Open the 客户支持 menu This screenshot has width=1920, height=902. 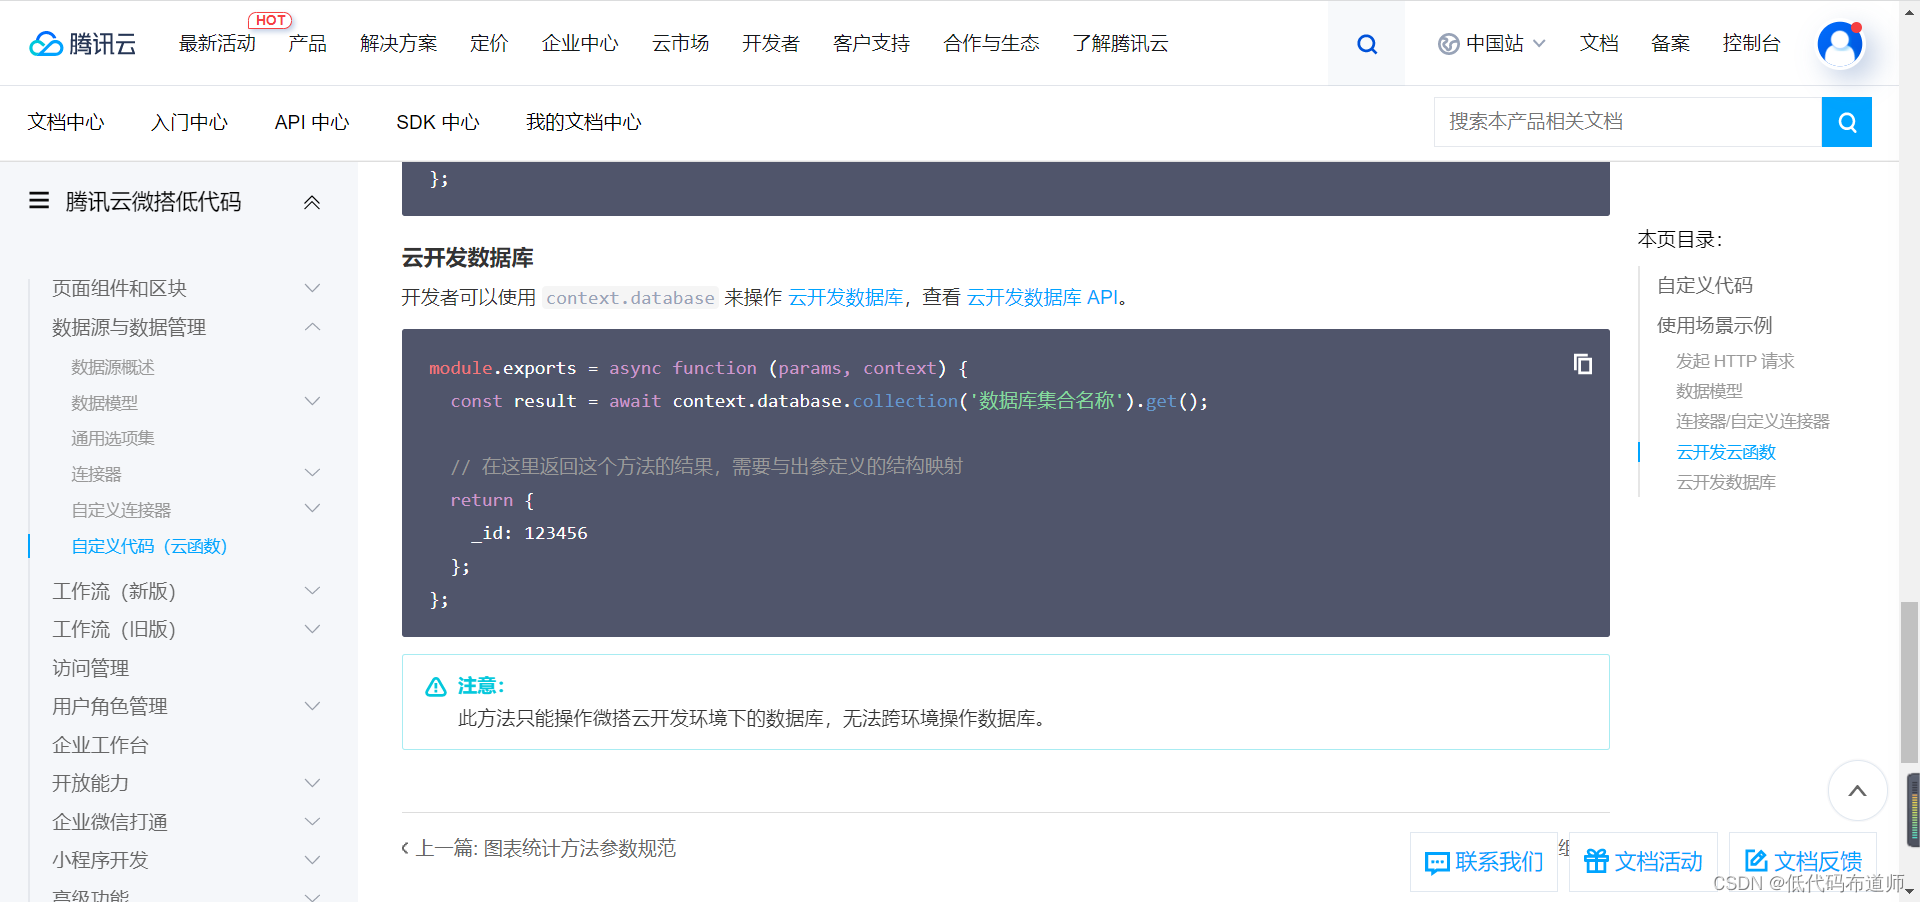pyautogui.click(x=871, y=44)
